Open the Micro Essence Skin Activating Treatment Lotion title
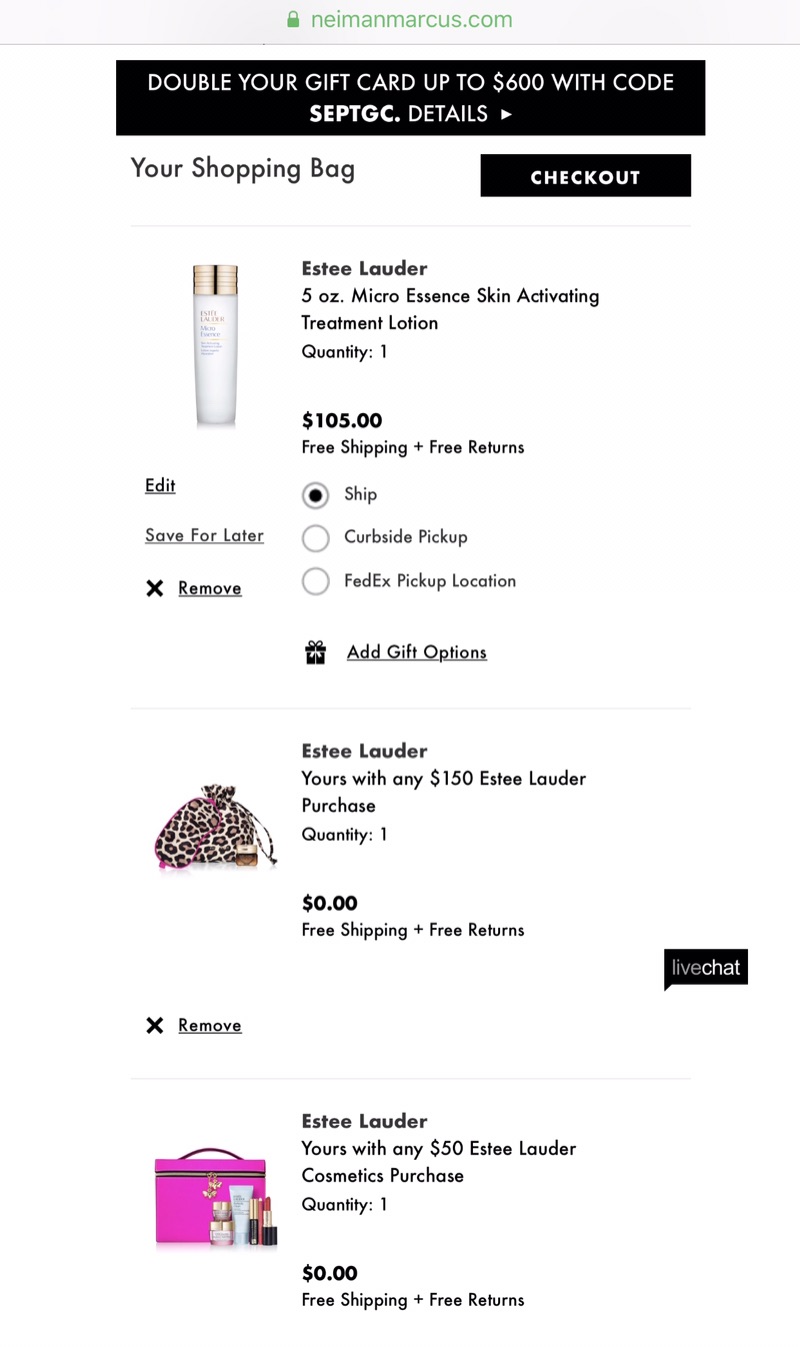 click(x=450, y=309)
